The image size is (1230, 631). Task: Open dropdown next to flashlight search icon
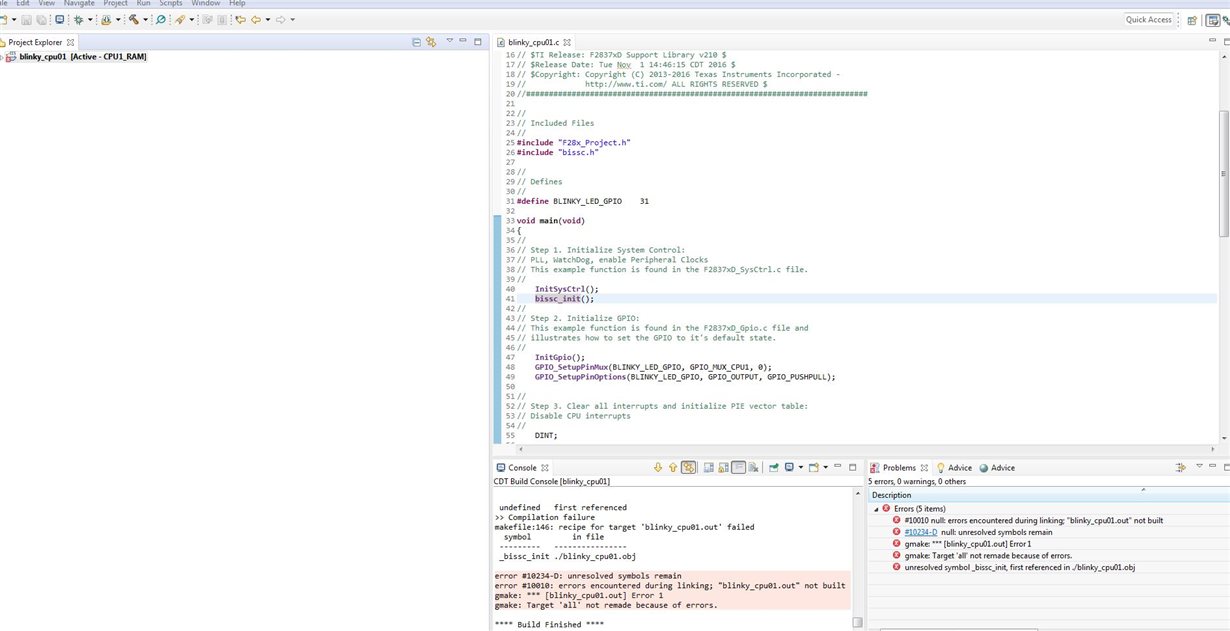point(192,20)
